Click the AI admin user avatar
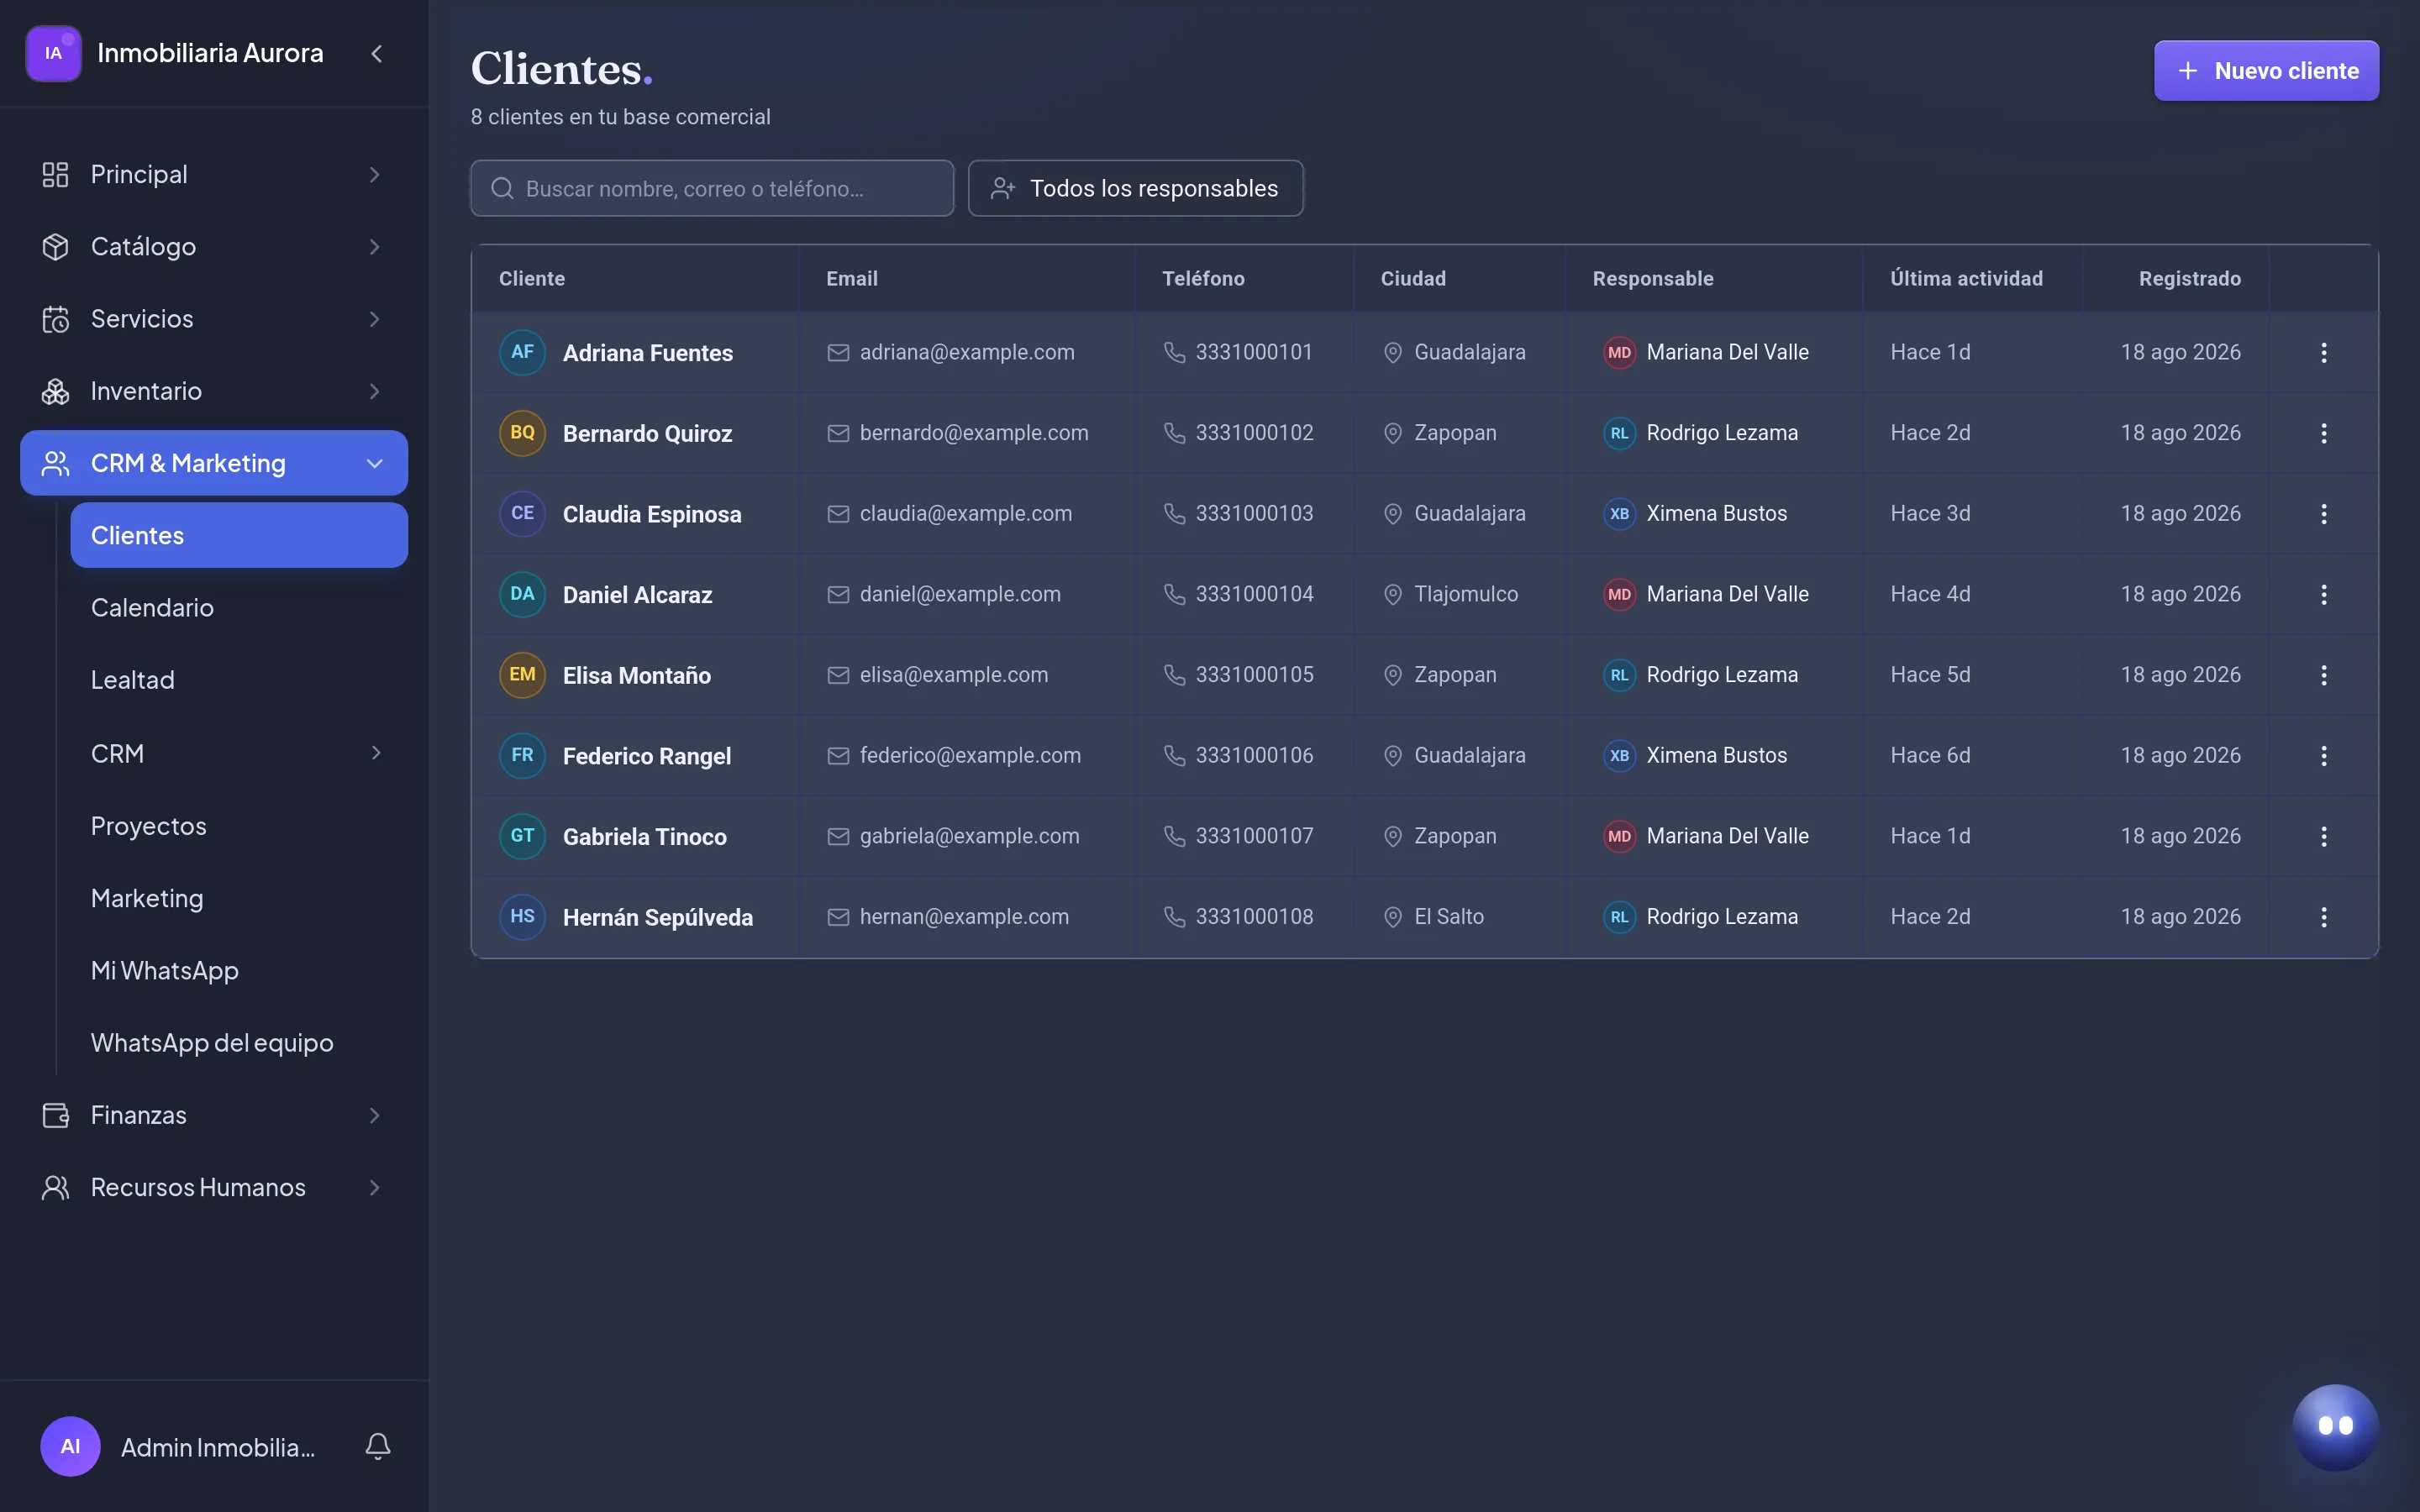The image size is (2420, 1512). click(x=70, y=1446)
